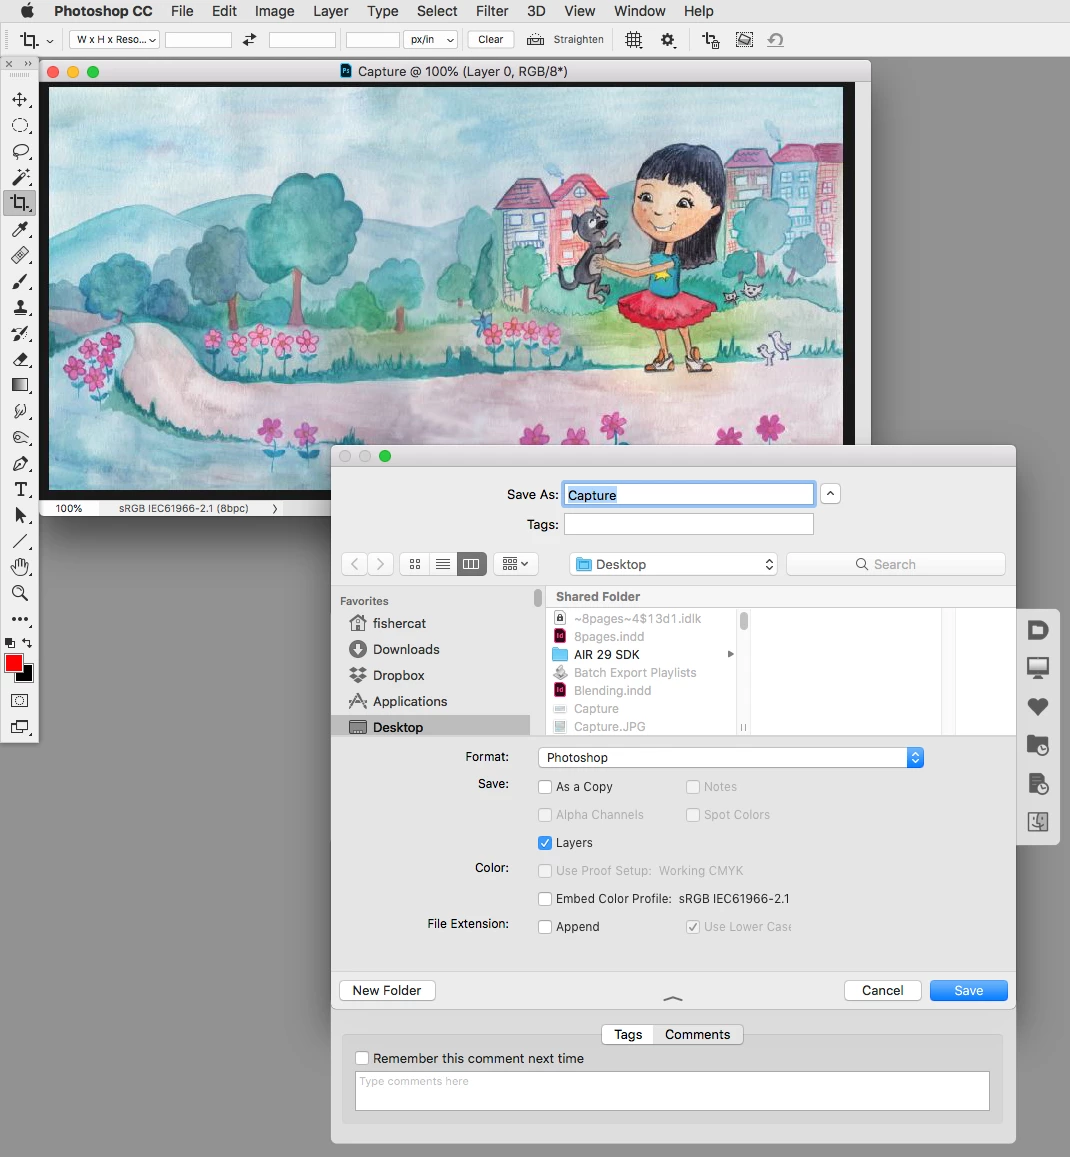
Task: Select the Line tool
Action: [x=19, y=542]
